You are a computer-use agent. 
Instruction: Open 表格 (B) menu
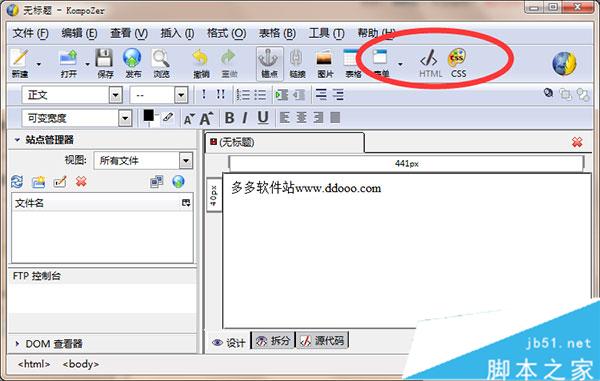277,34
